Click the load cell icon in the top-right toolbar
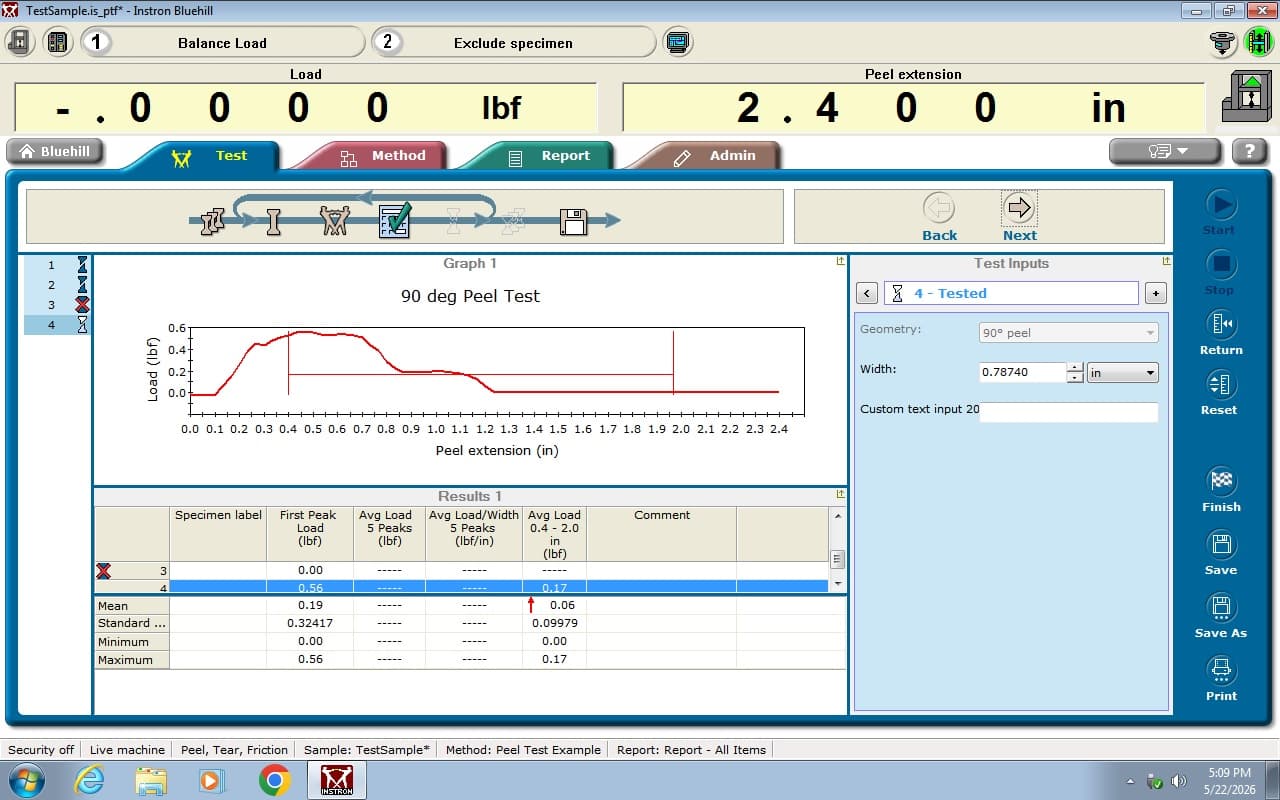 pyautogui.click(x=1222, y=42)
